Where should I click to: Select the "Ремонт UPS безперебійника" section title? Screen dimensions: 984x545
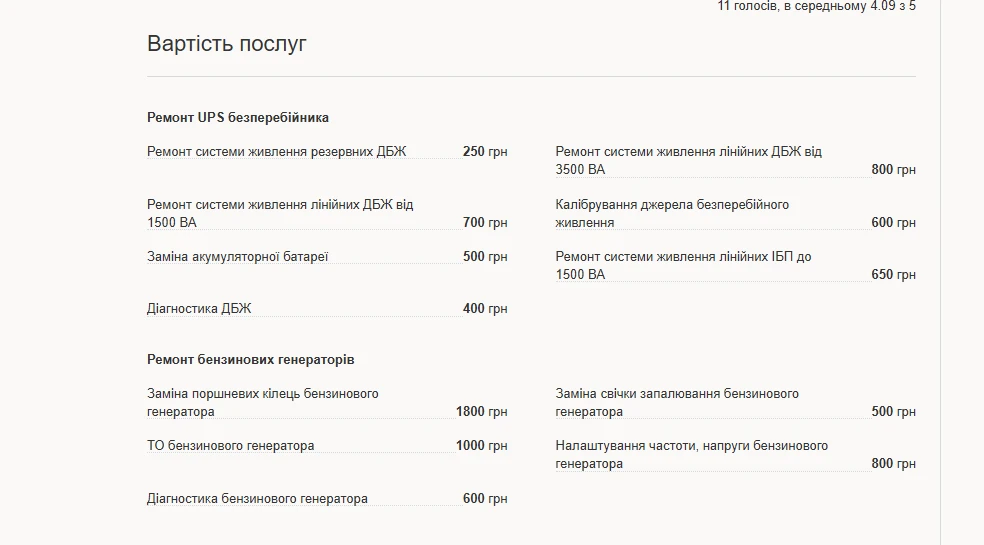pos(238,117)
